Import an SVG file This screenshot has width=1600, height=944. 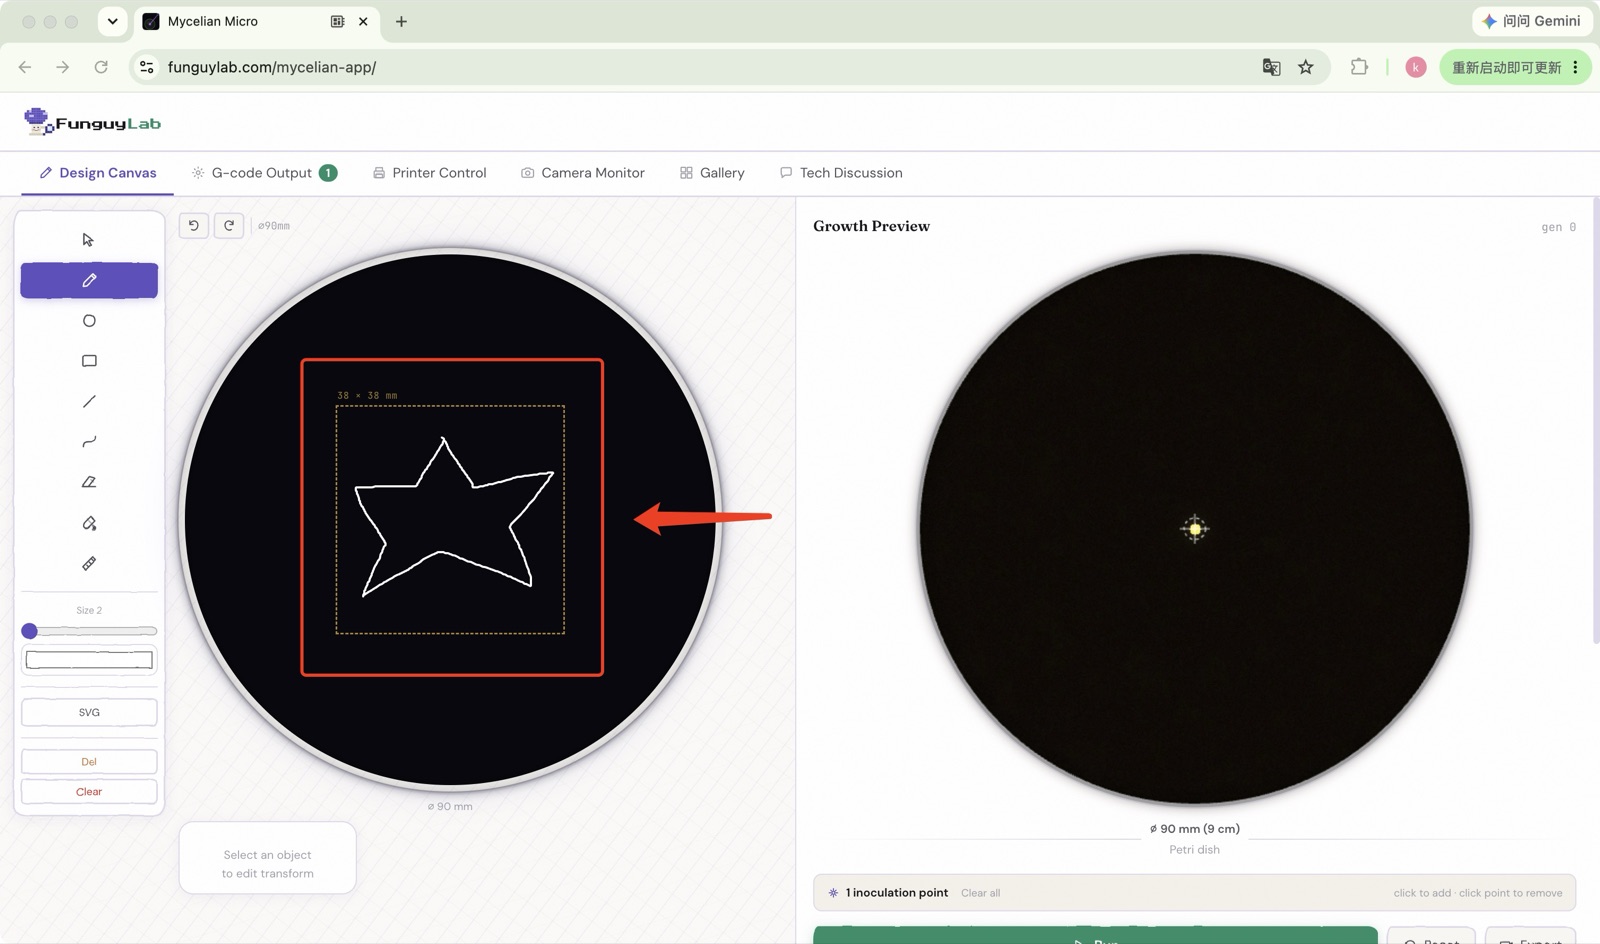[x=89, y=712]
